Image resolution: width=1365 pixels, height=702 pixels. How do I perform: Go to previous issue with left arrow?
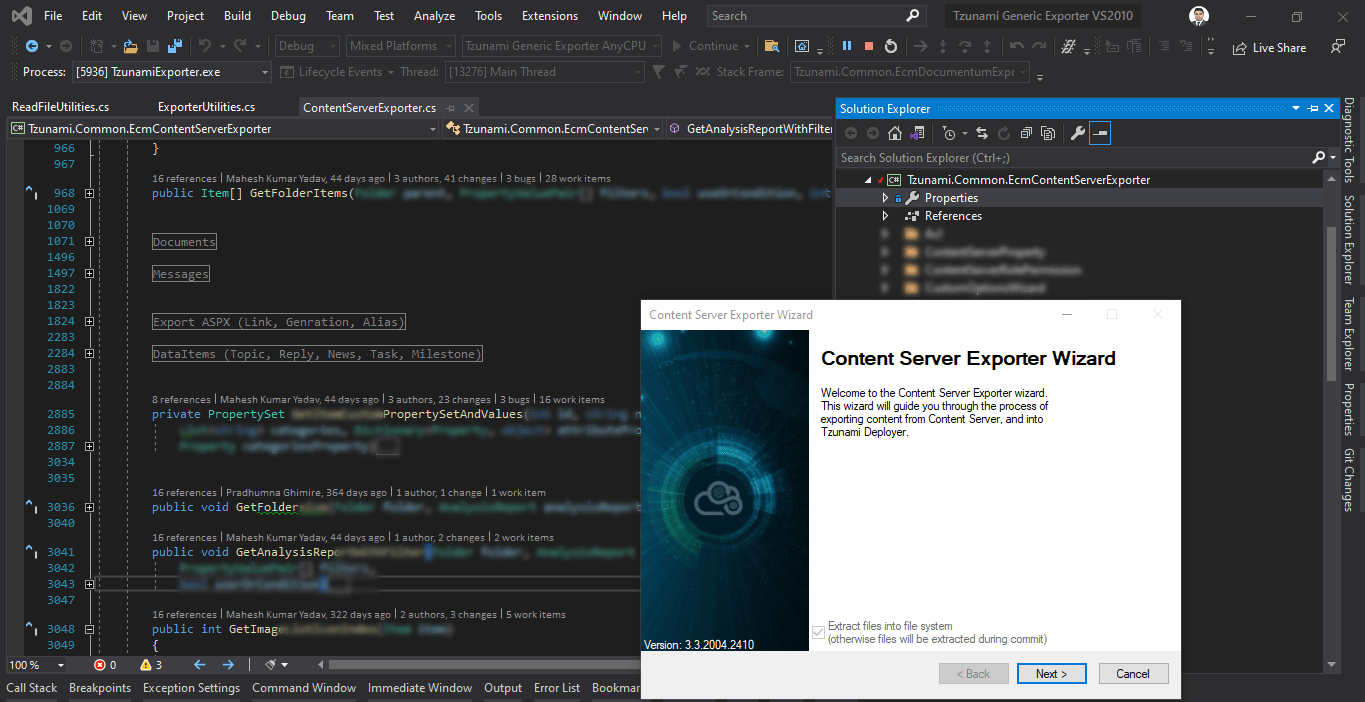point(199,665)
